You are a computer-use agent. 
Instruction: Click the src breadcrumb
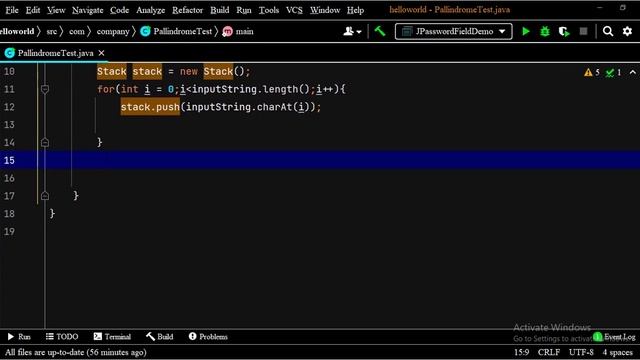51,31
